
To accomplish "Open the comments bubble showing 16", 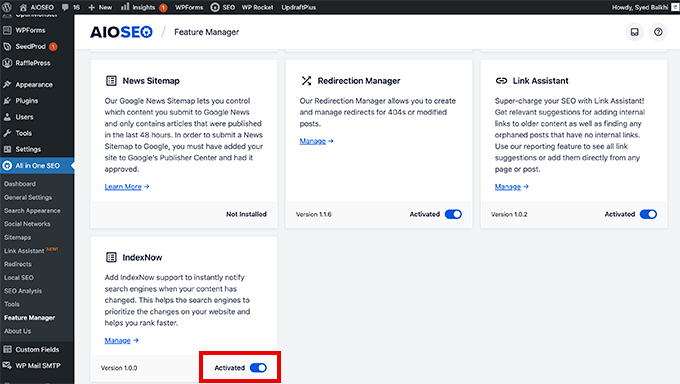I will pyautogui.click(x=71, y=7).
